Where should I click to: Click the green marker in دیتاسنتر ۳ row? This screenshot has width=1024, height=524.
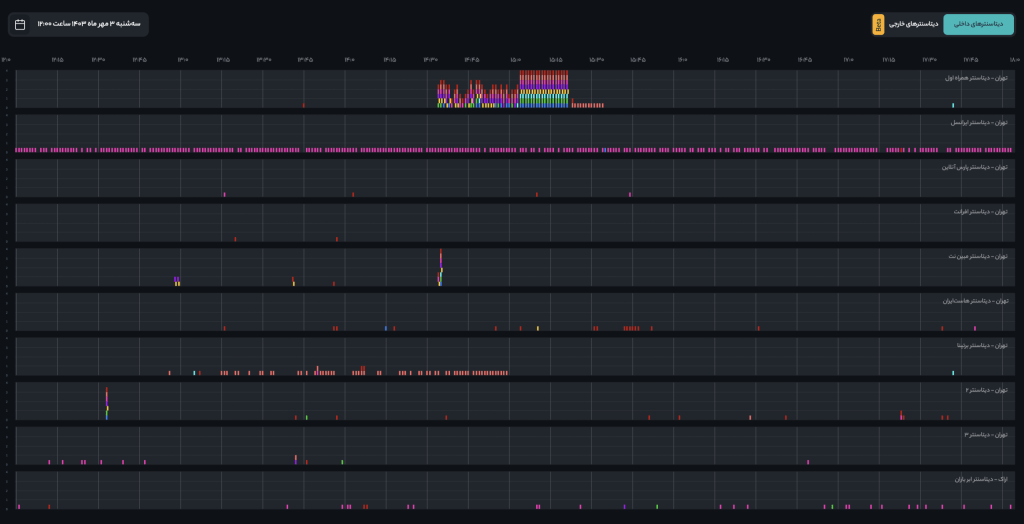point(342,462)
